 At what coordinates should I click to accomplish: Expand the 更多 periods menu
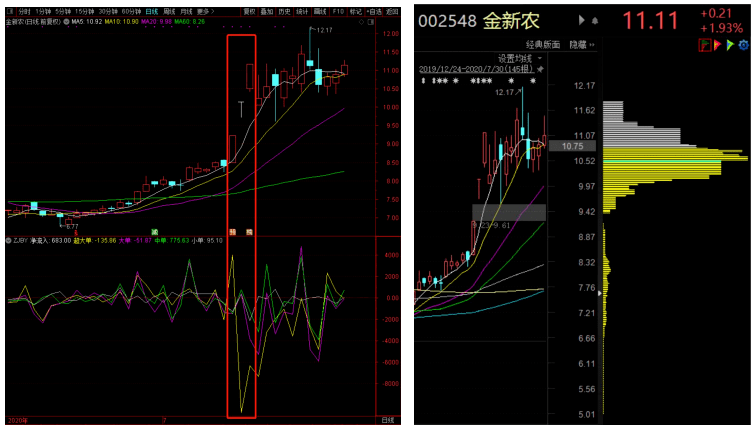pos(205,11)
